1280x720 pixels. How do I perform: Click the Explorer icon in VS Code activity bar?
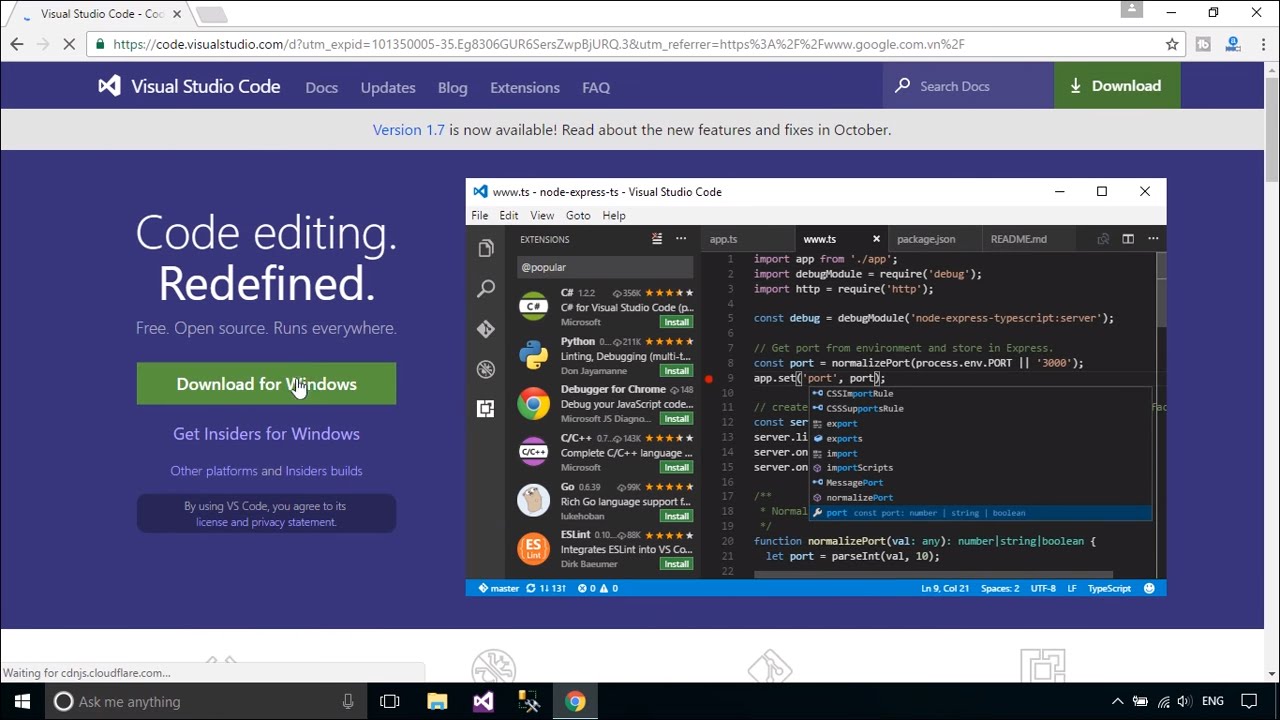pos(486,248)
